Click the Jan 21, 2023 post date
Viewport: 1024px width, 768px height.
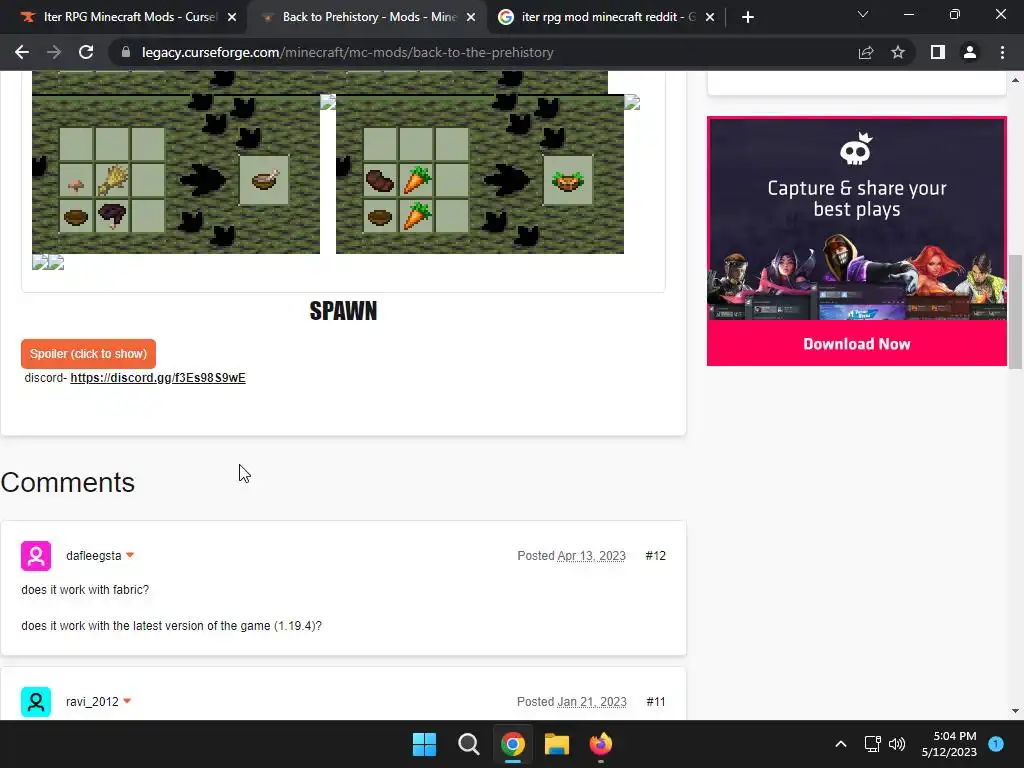pos(592,702)
